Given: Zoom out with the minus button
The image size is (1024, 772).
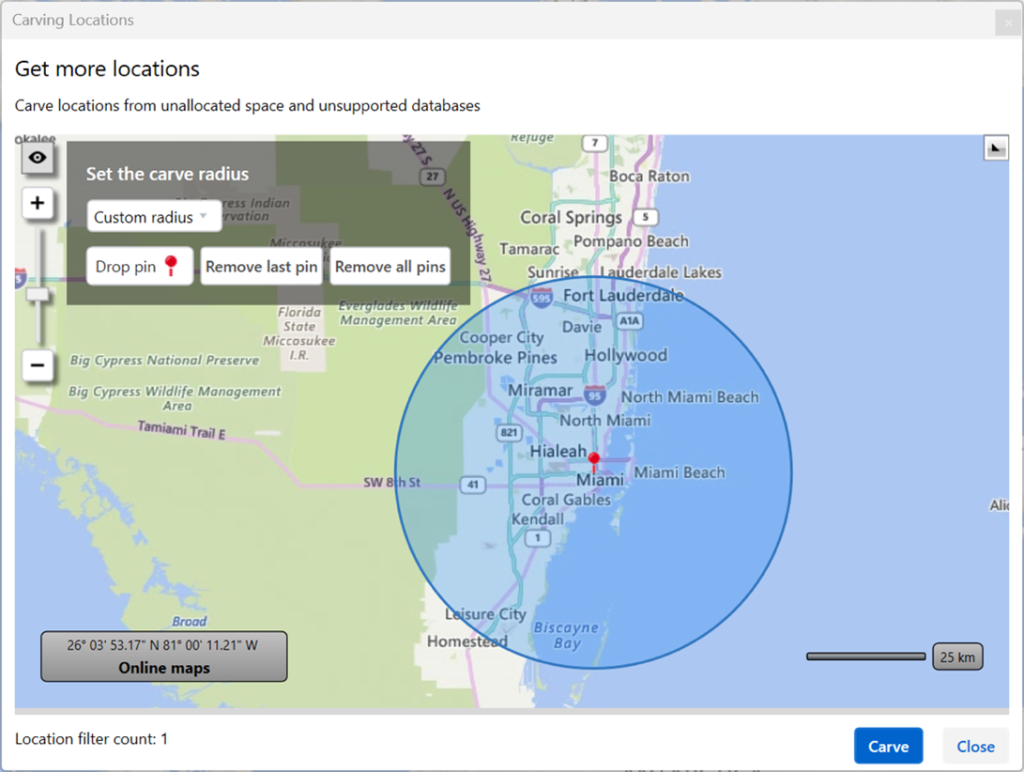Looking at the screenshot, I should coord(37,365).
